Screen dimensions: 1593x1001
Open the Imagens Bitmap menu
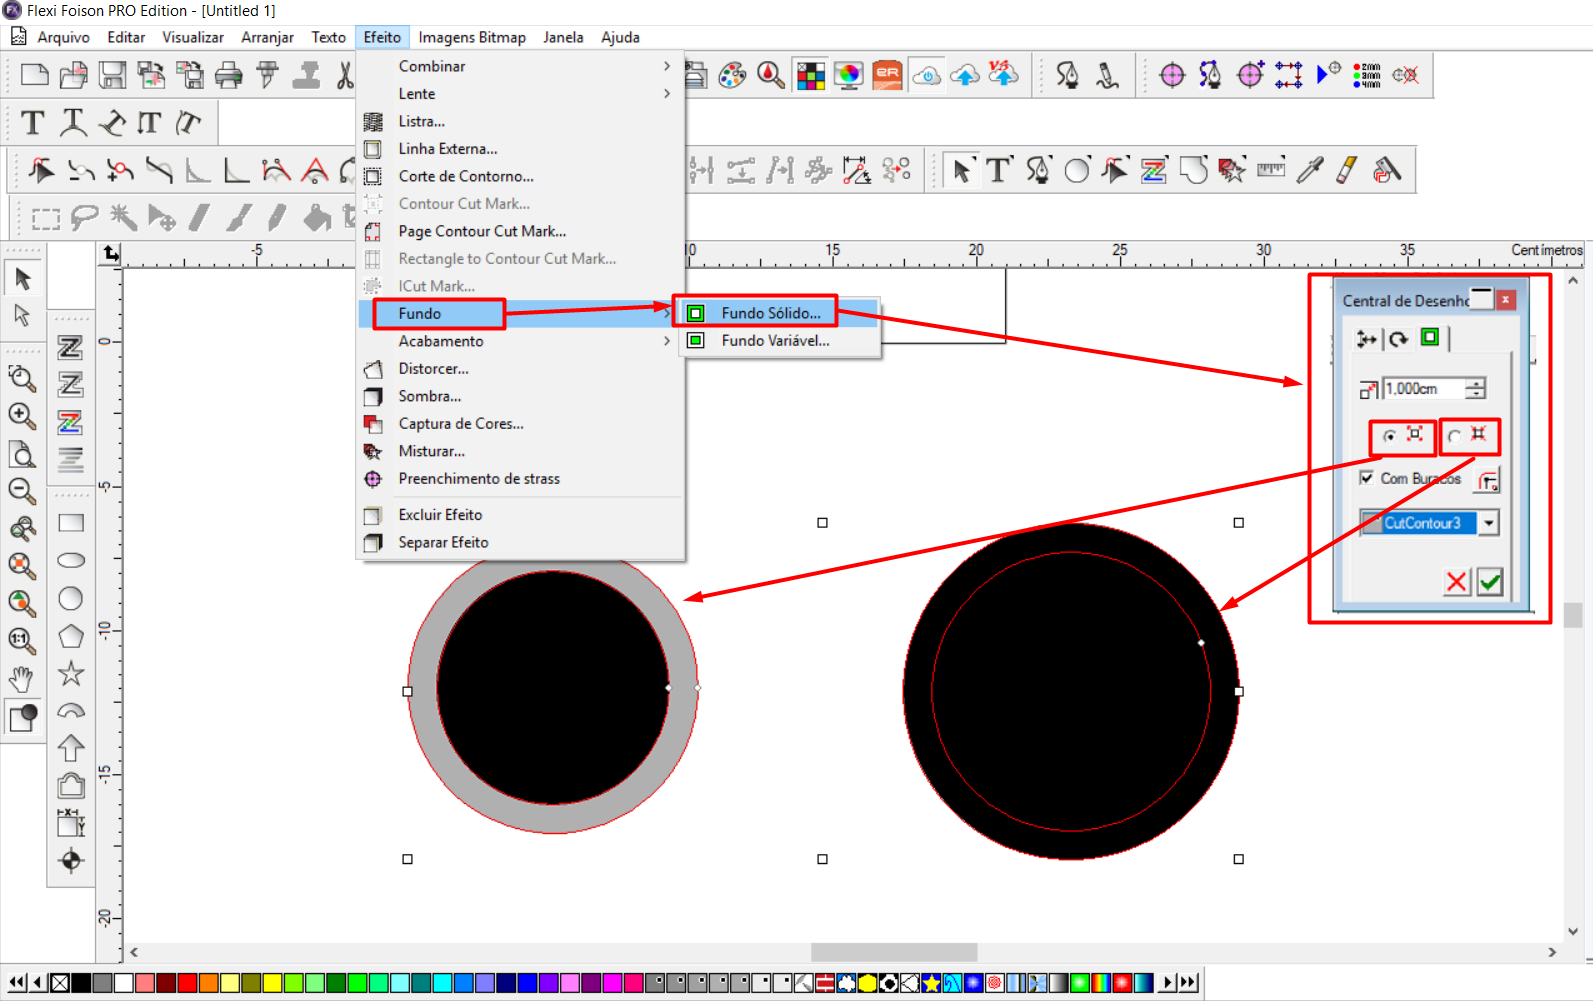tap(472, 37)
